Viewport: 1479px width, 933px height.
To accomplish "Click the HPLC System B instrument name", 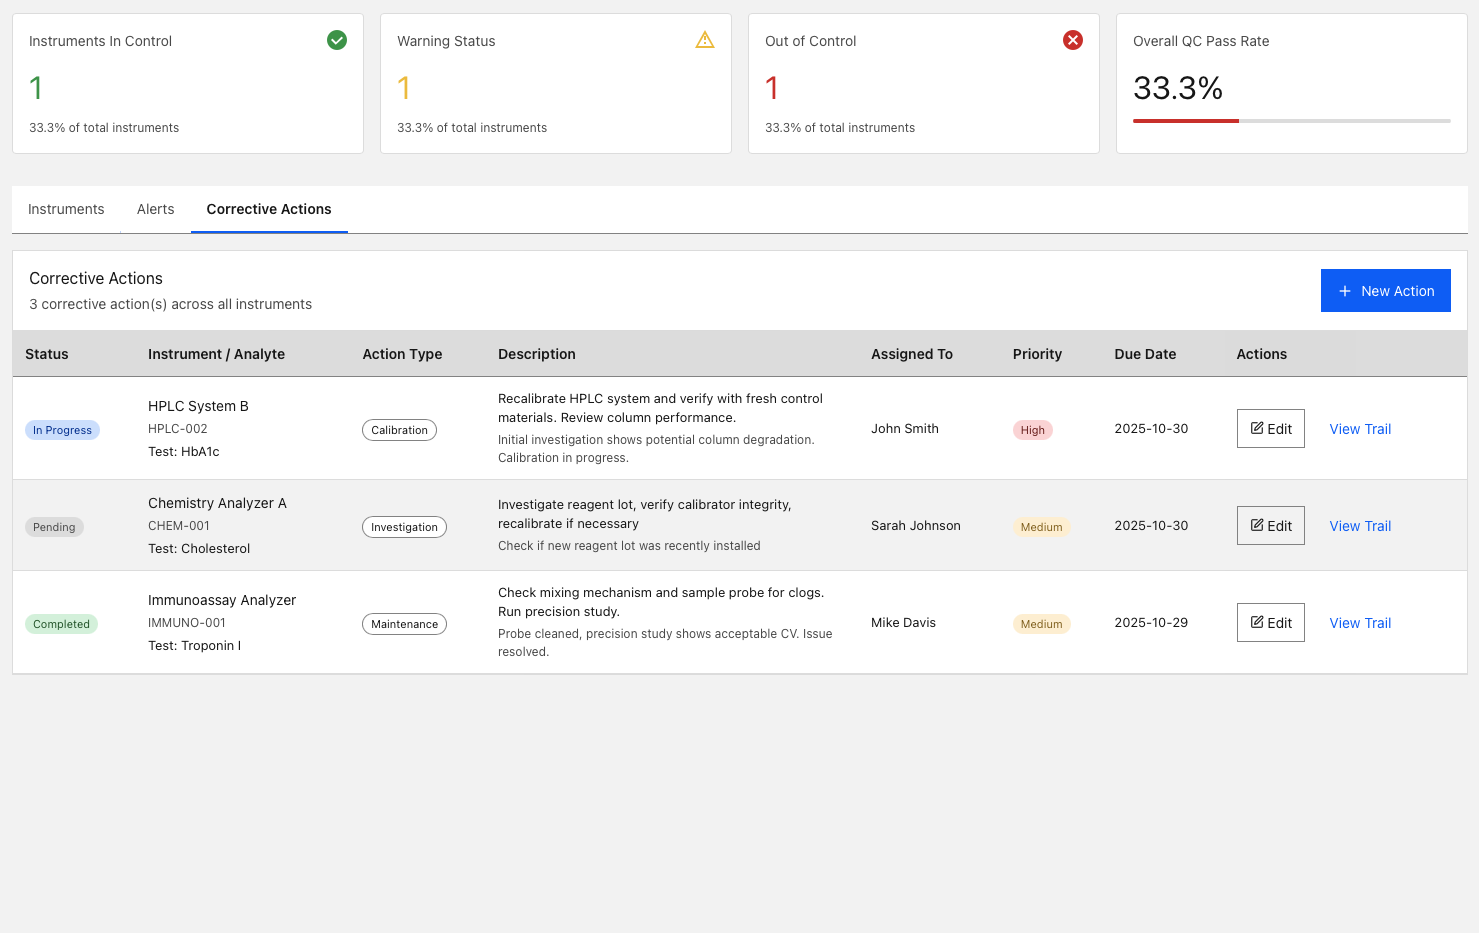I will pos(198,406).
